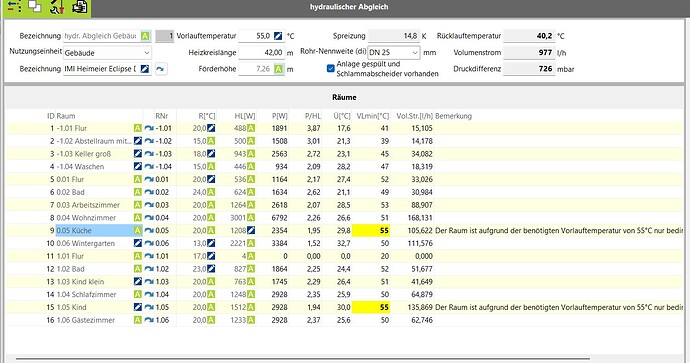Click the blue jump arrow in row -1.02 Abstellraum
The image size is (690, 363).
coord(149,141)
